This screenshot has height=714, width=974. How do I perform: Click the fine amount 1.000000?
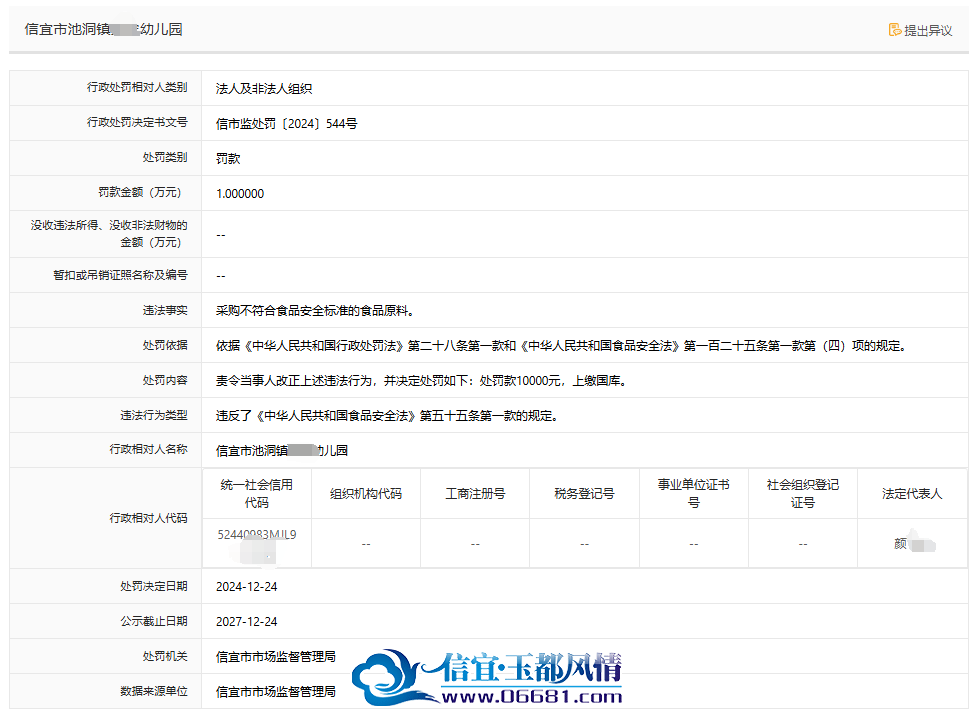(x=240, y=194)
